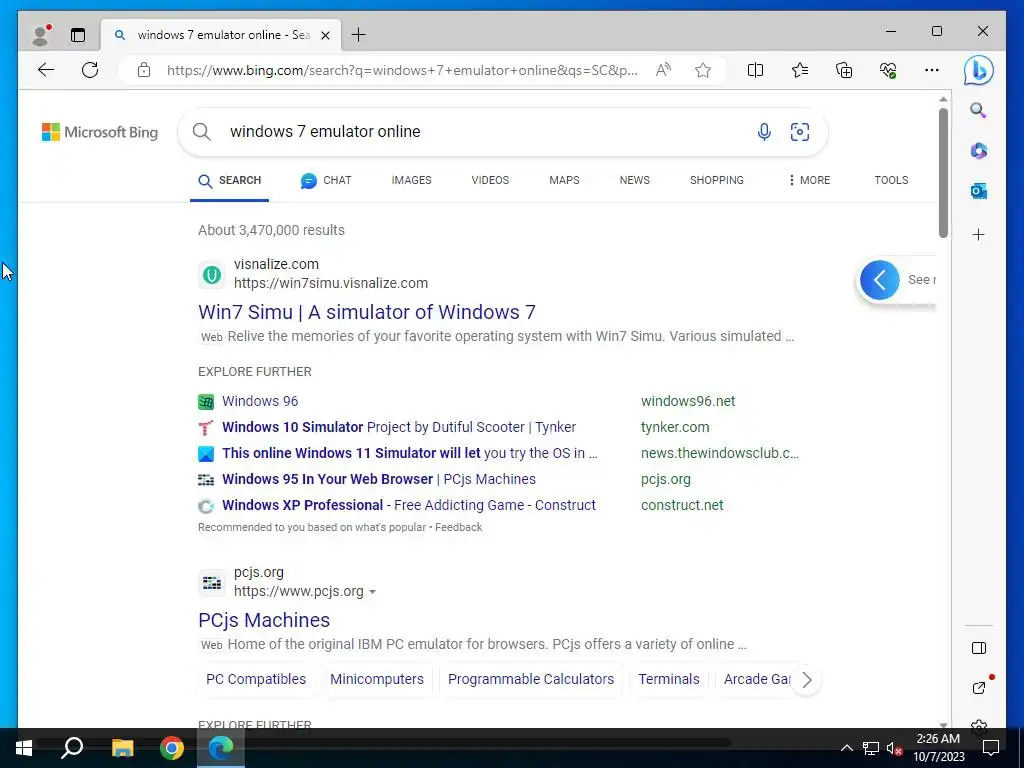Open Windows 10 Simulator Tynker link
Image resolution: width=1024 pixels, height=768 pixels.
(x=398, y=427)
